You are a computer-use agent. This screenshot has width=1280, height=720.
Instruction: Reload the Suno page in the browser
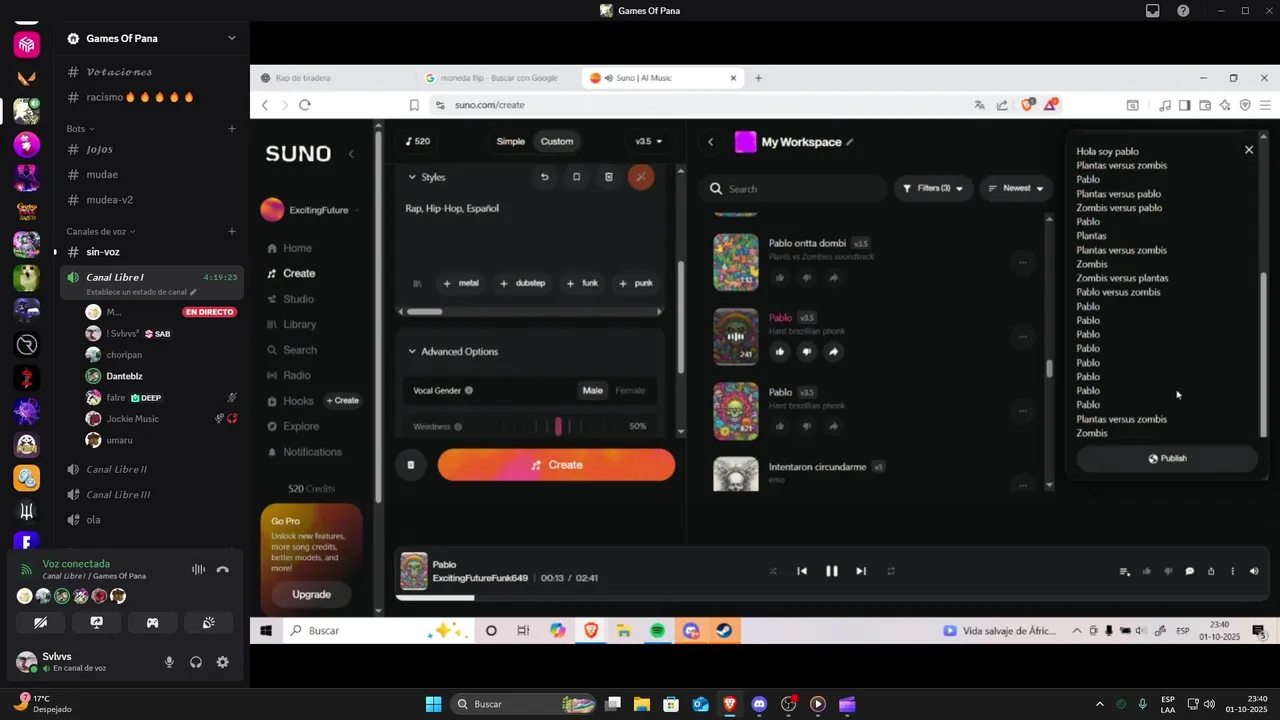[305, 105]
